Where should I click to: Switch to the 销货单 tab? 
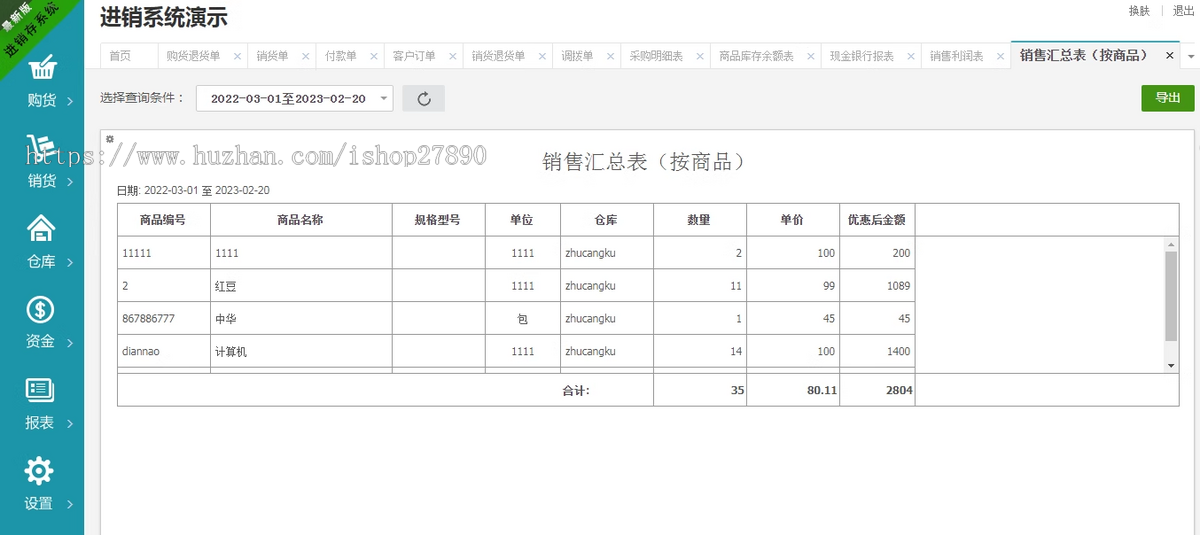click(272, 56)
